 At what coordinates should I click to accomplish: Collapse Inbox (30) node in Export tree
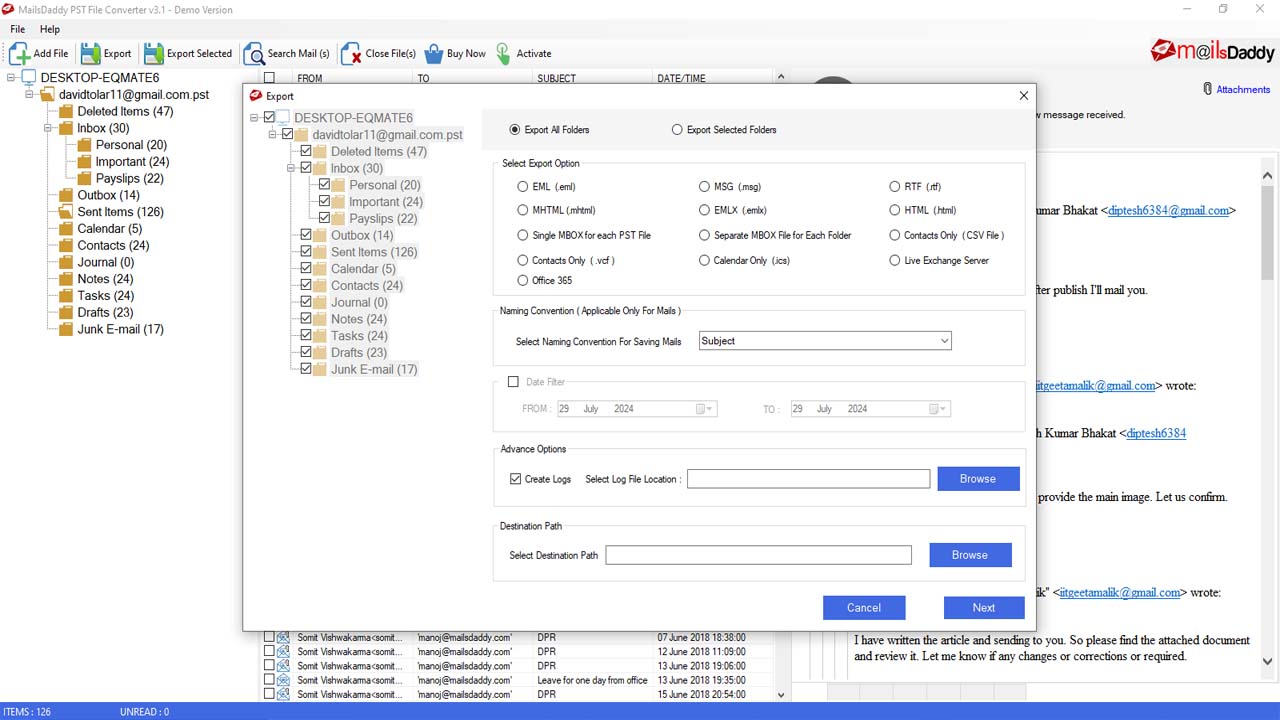(x=291, y=168)
